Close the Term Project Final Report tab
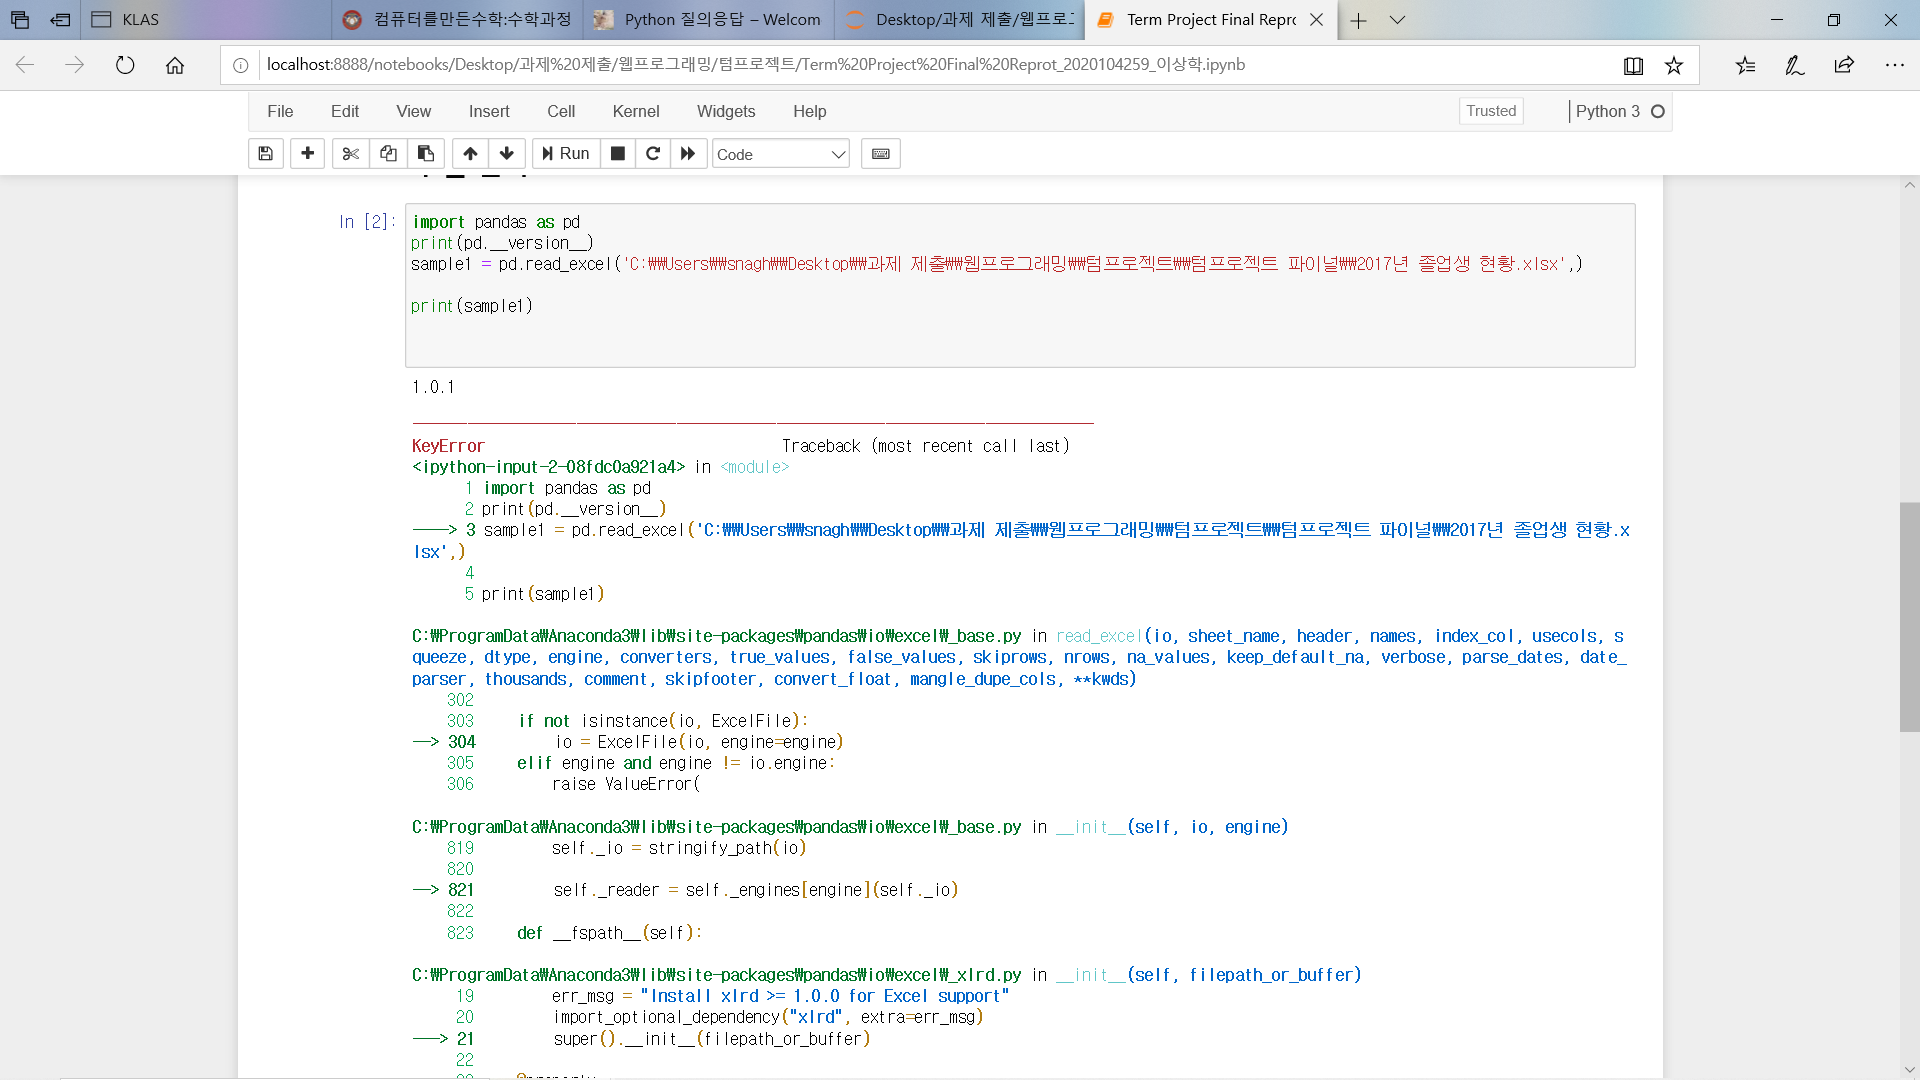This screenshot has height=1080, width=1920. 1316,20
